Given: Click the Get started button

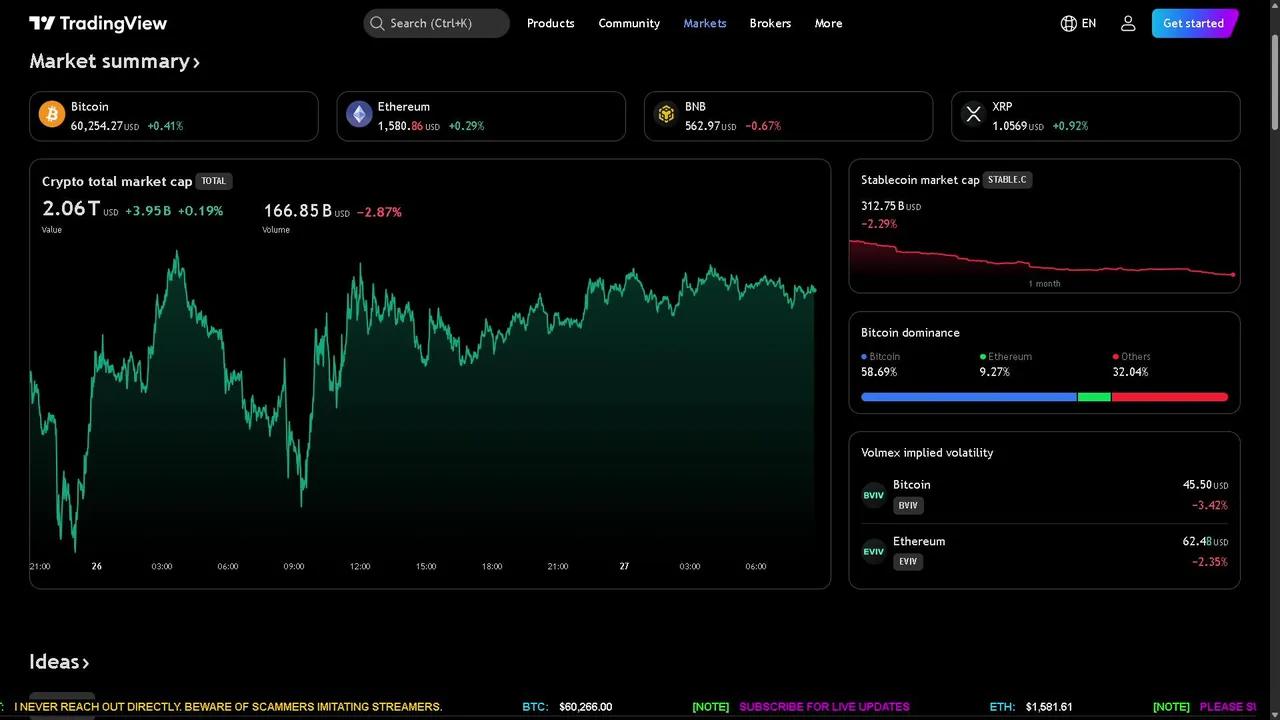Looking at the screenshot, I should coord(1194,23).
